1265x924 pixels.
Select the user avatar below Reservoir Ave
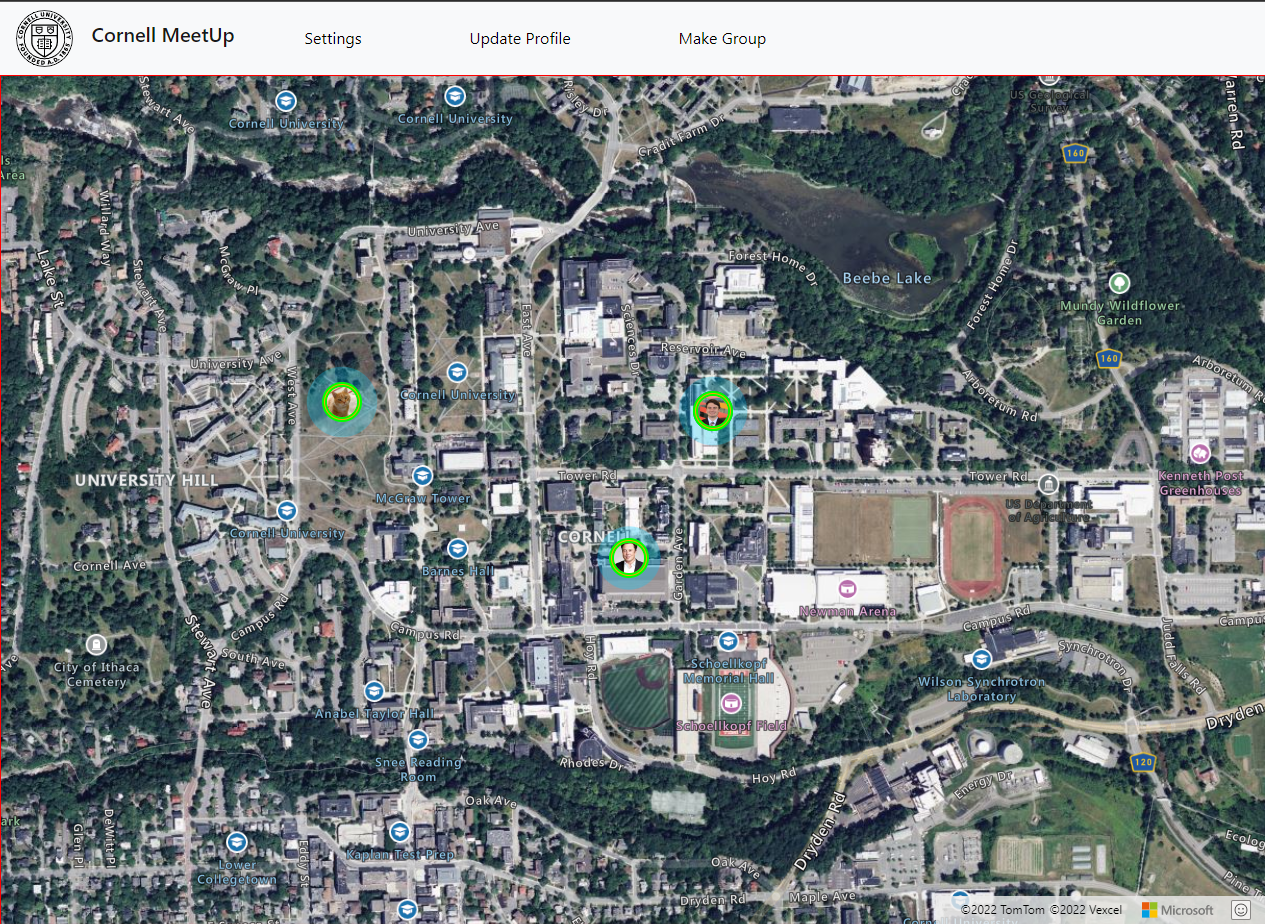713,410
